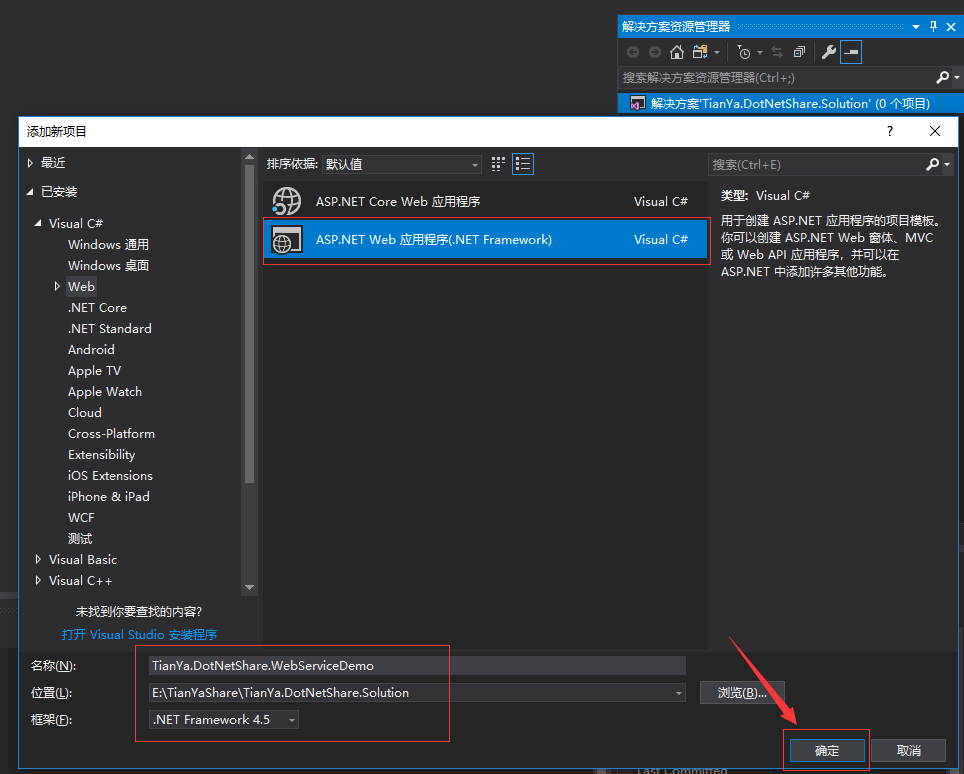Click the Forward arrow in Solution Explorer toolbar
964x774 pixels.
point(655,52)
